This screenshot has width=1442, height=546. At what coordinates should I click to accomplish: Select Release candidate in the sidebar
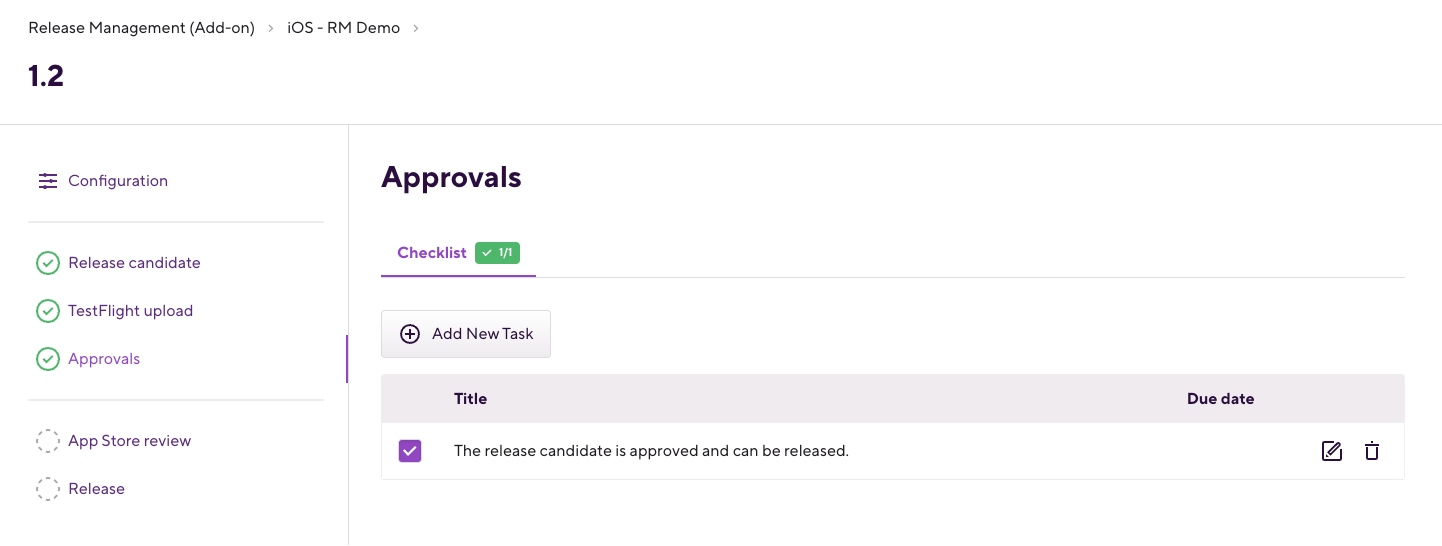tap(134, 263)
